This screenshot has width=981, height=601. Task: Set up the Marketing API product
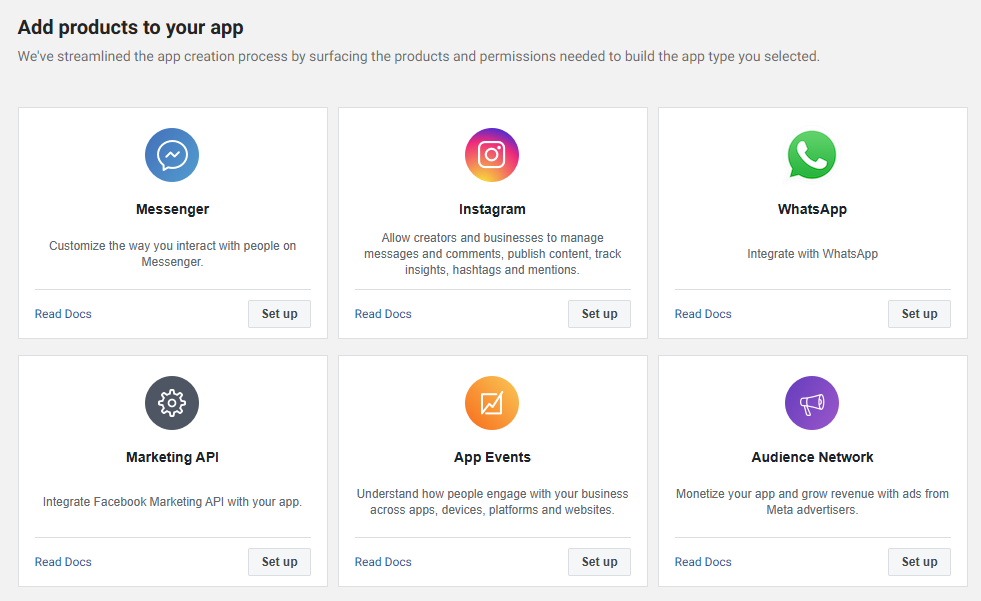point(280,562)
